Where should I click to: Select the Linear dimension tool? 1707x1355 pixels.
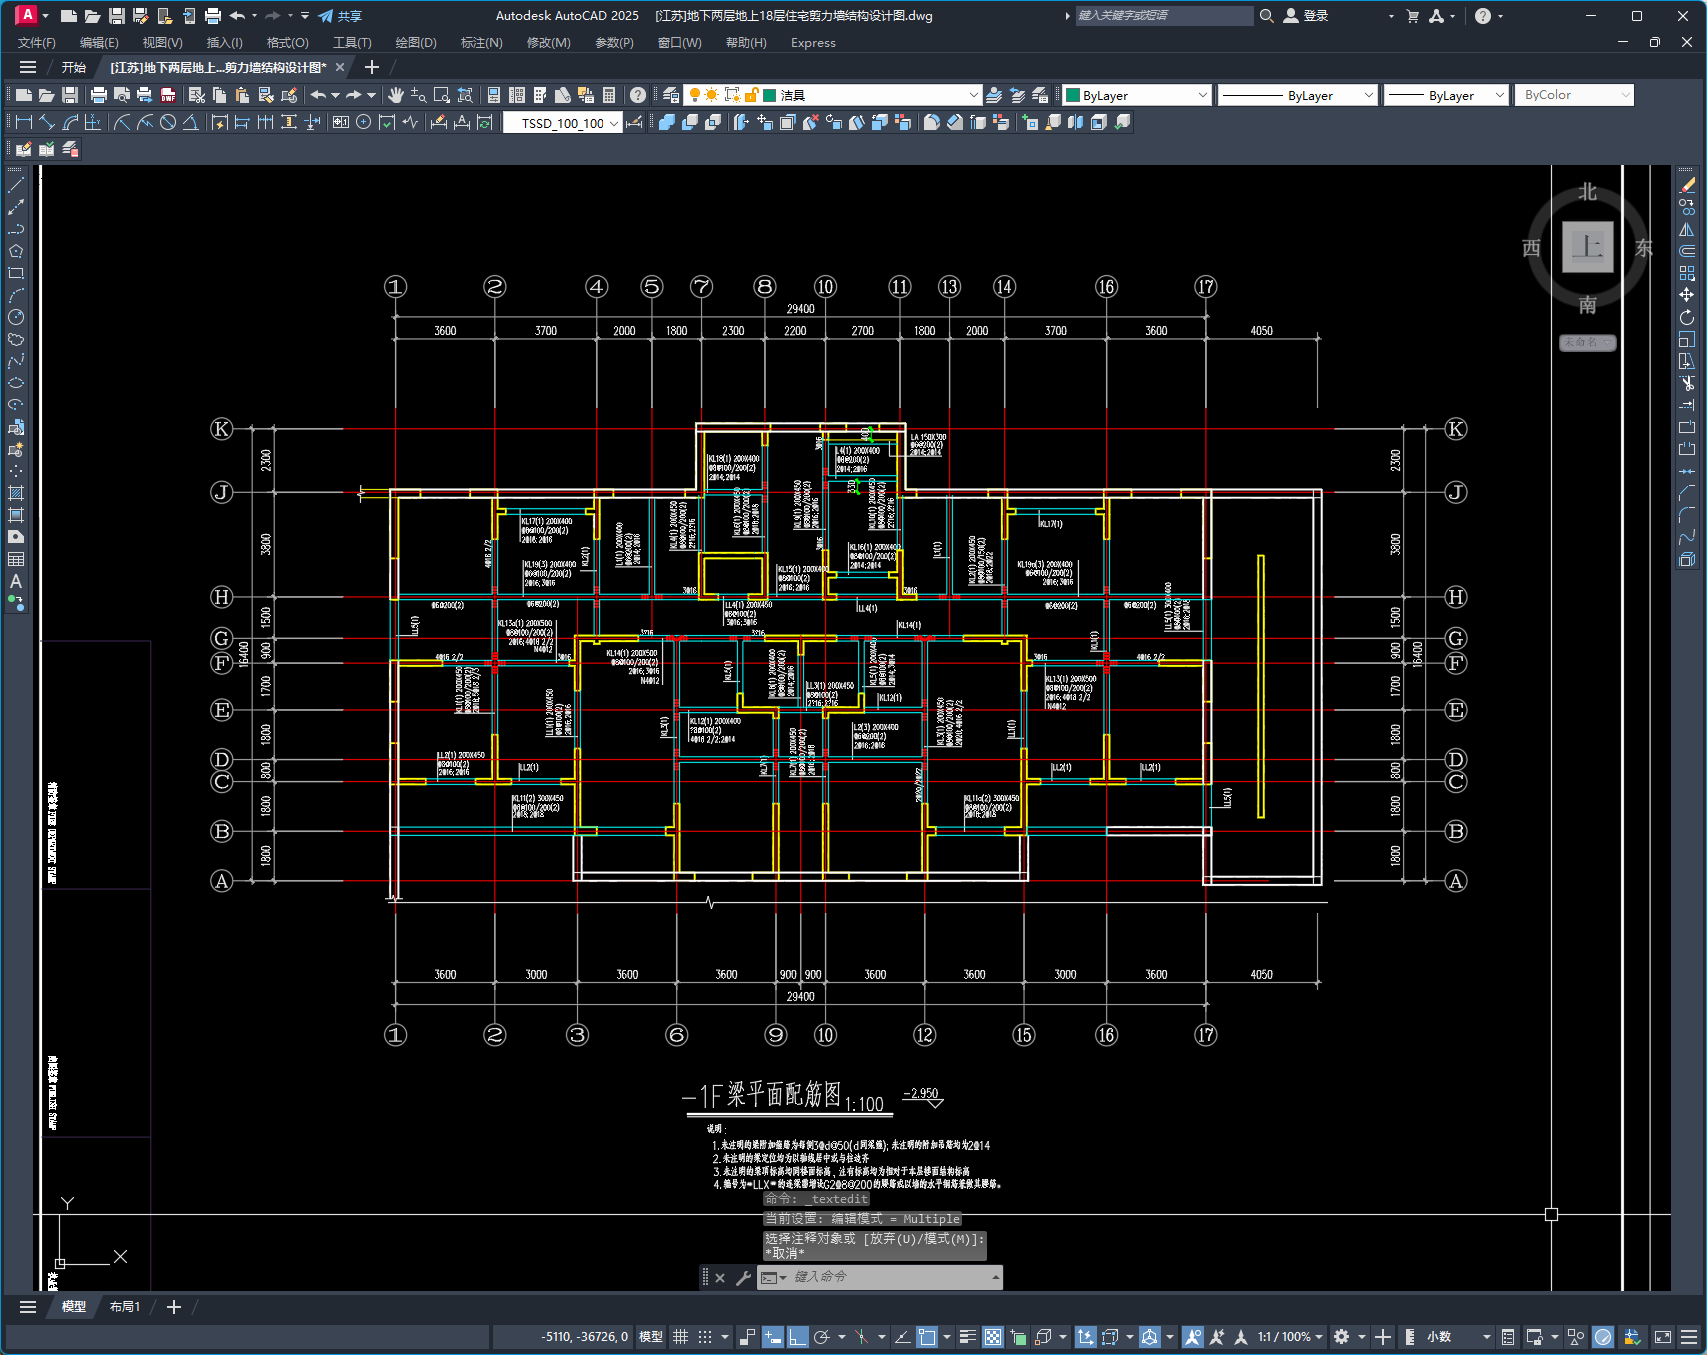(24, 122)
